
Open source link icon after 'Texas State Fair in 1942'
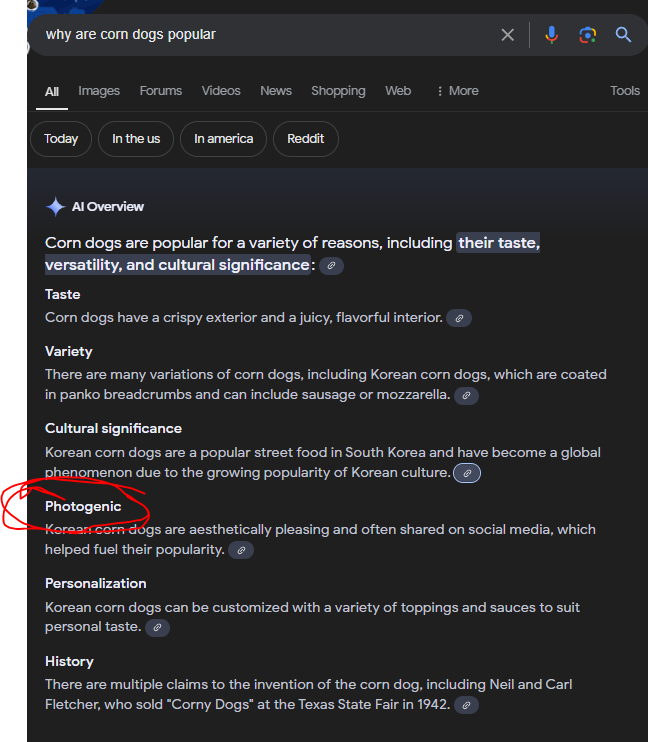tap(466, 705)
